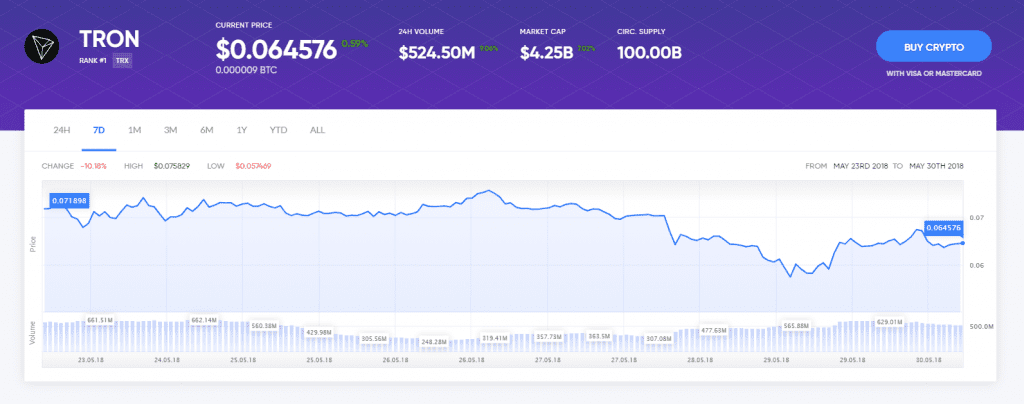
Task: Click the WITH VISA OR MASTERCARD text
Action: click(934, 74)
